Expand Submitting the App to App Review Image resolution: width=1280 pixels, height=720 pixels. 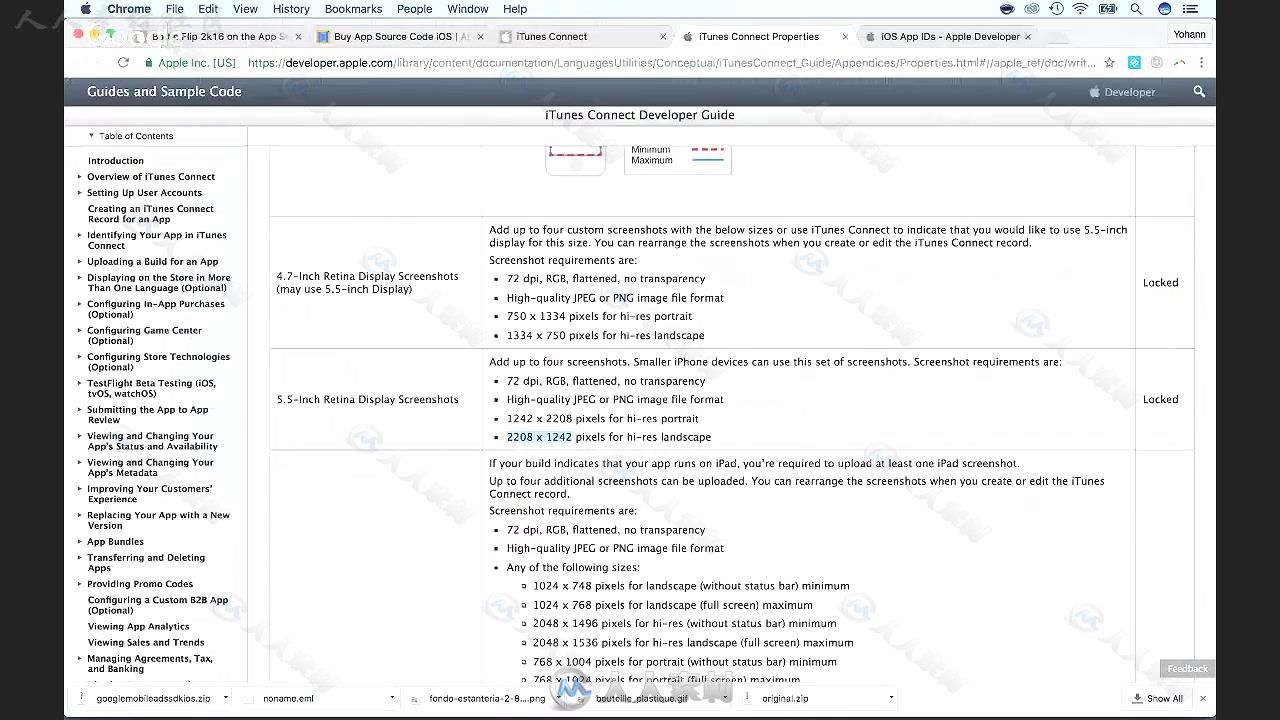click(x=80, y=409)
